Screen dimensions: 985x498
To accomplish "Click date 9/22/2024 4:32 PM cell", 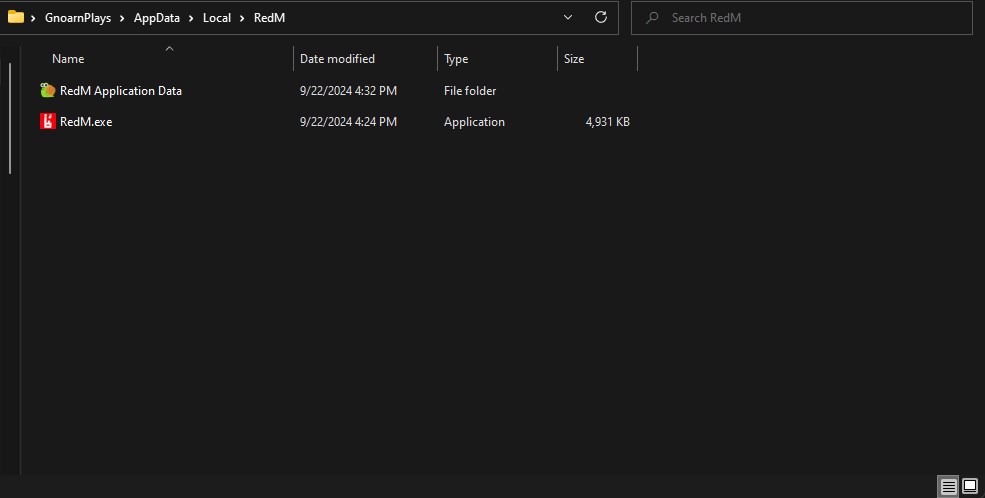I will (x=348, y=90).
